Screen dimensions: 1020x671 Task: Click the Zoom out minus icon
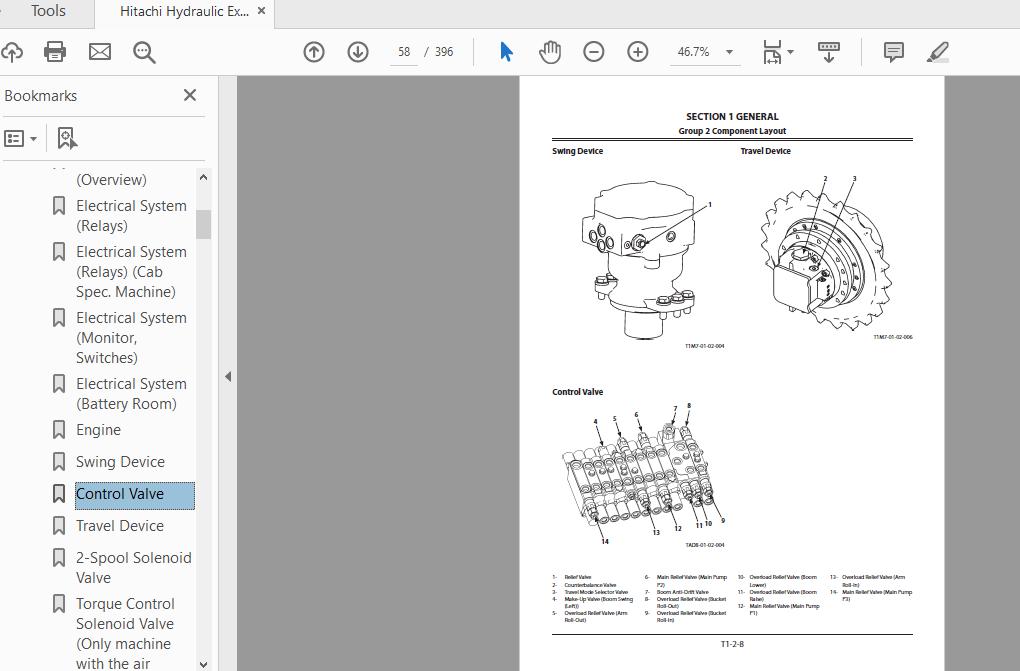tap(594, 52)
